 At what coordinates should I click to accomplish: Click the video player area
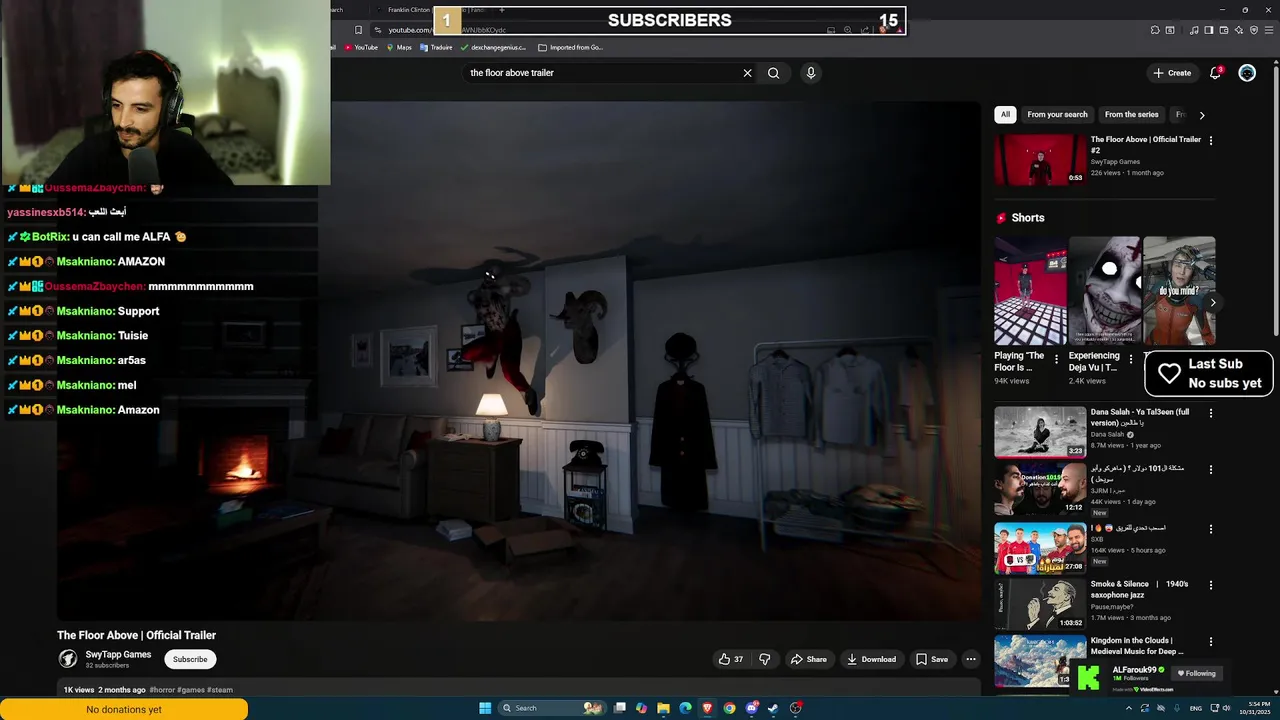[519, 361]
